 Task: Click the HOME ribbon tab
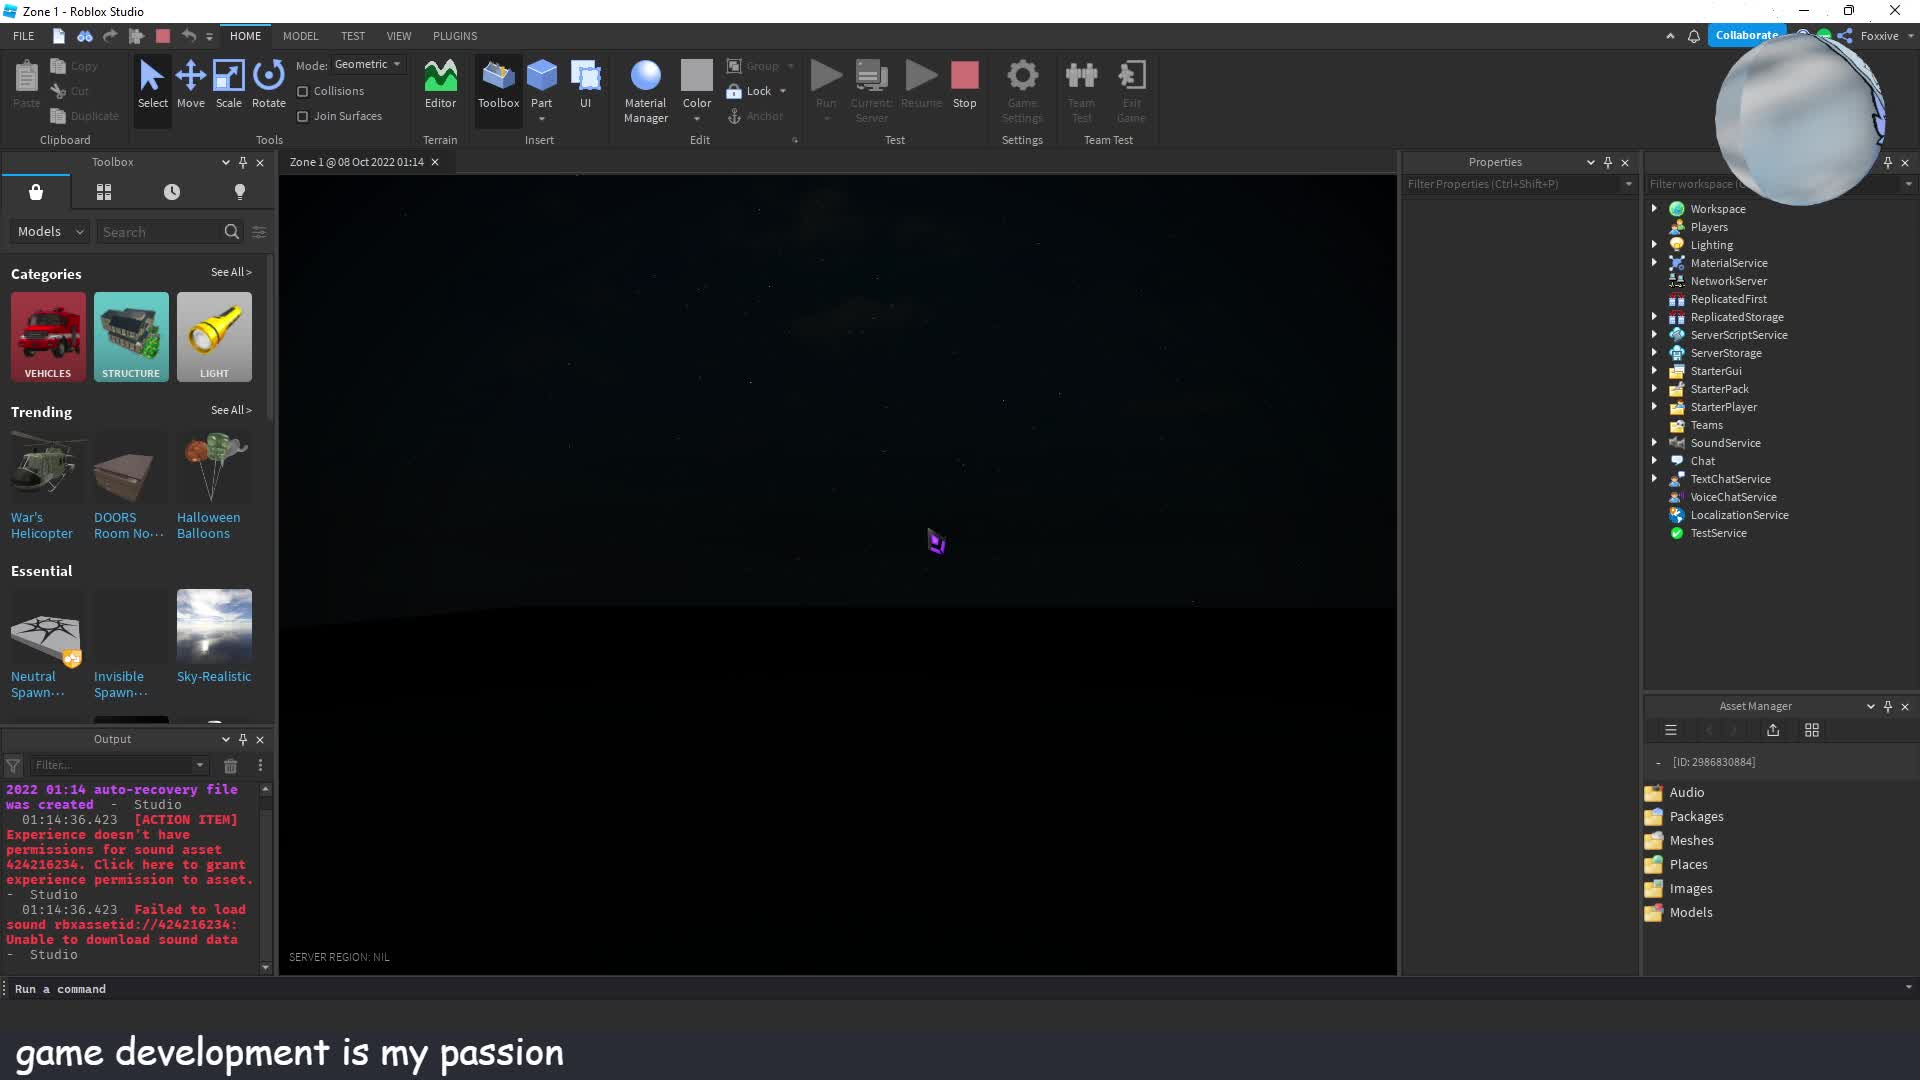245,36
